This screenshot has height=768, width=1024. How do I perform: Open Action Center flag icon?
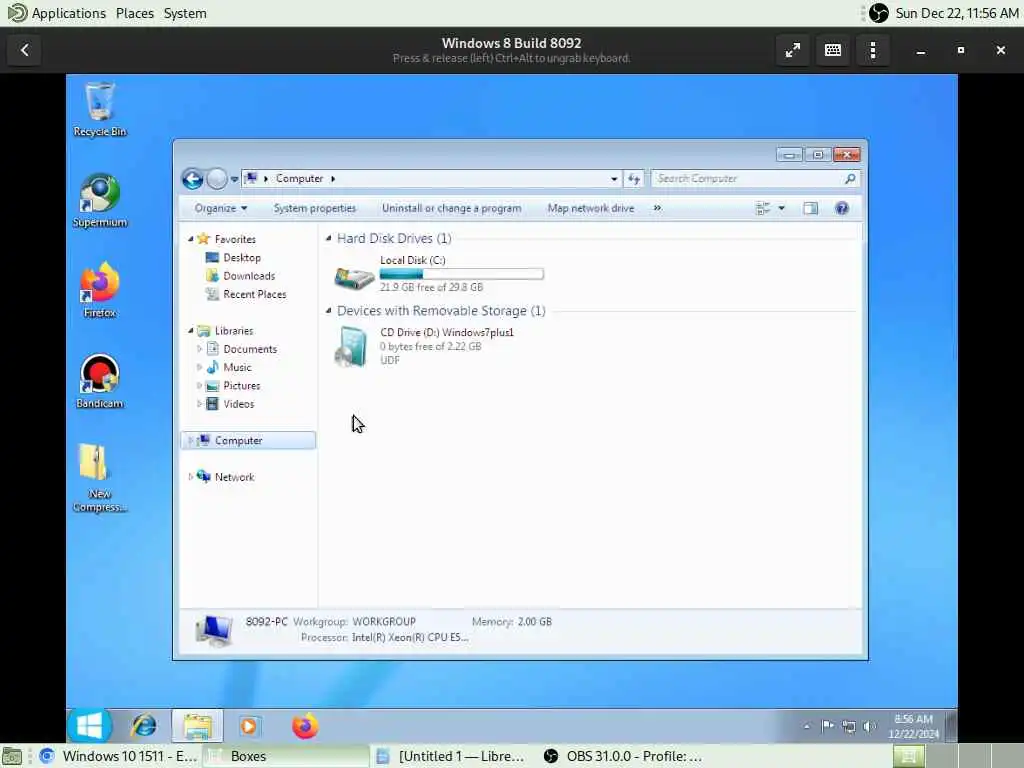827,726
